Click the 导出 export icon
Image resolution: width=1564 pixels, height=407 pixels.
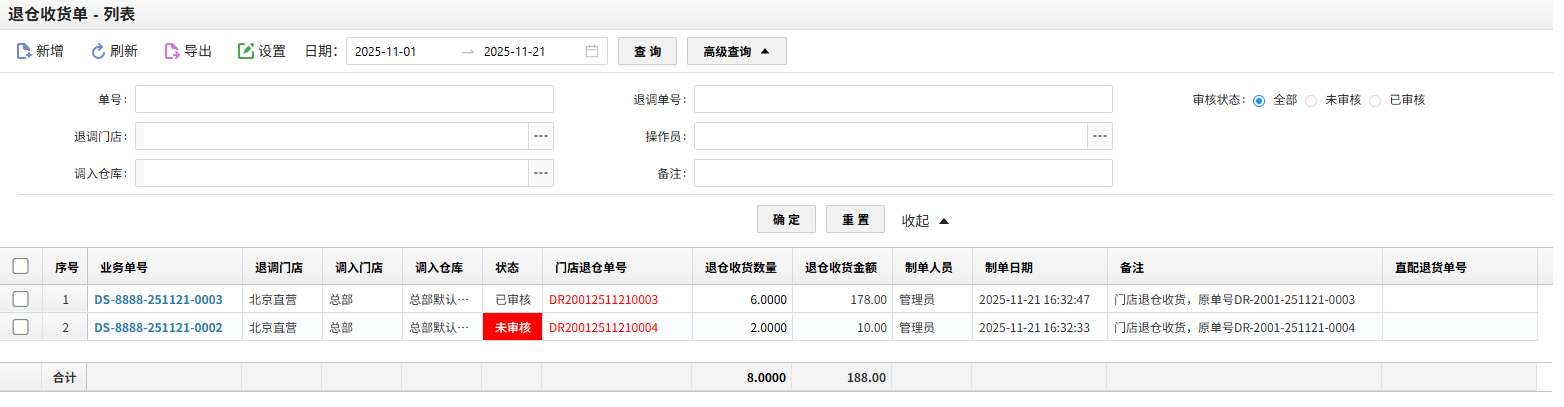pos(172,51)
